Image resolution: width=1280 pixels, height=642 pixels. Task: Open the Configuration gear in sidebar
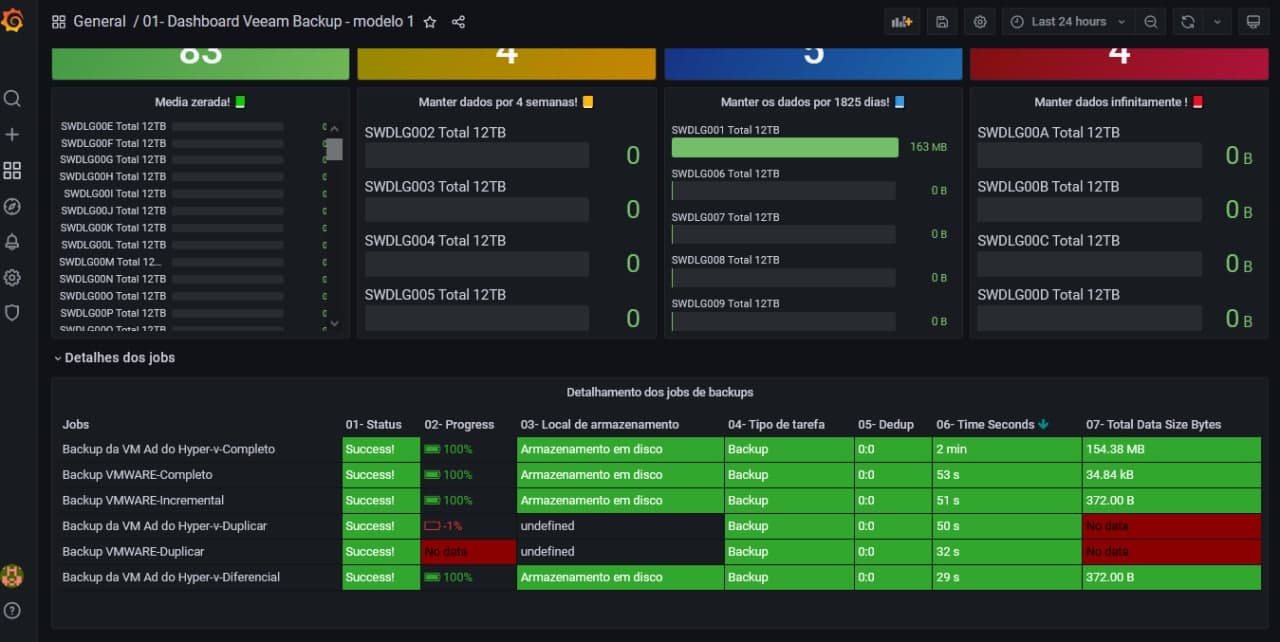point(12,277)
